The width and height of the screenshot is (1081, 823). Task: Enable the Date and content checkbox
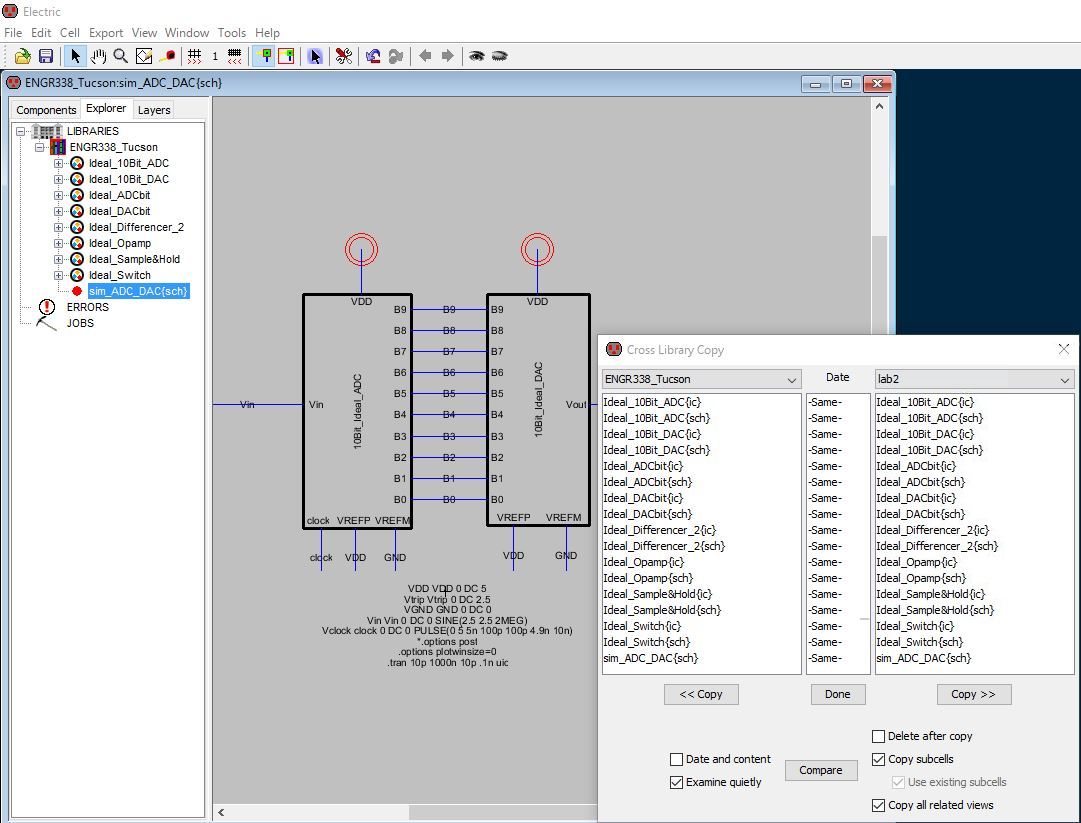[x=677, y=760]
